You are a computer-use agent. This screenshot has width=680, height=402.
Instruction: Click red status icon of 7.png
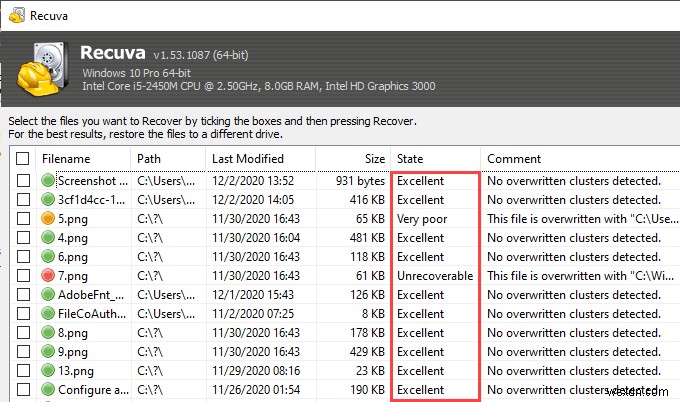(x=48, y=276)
